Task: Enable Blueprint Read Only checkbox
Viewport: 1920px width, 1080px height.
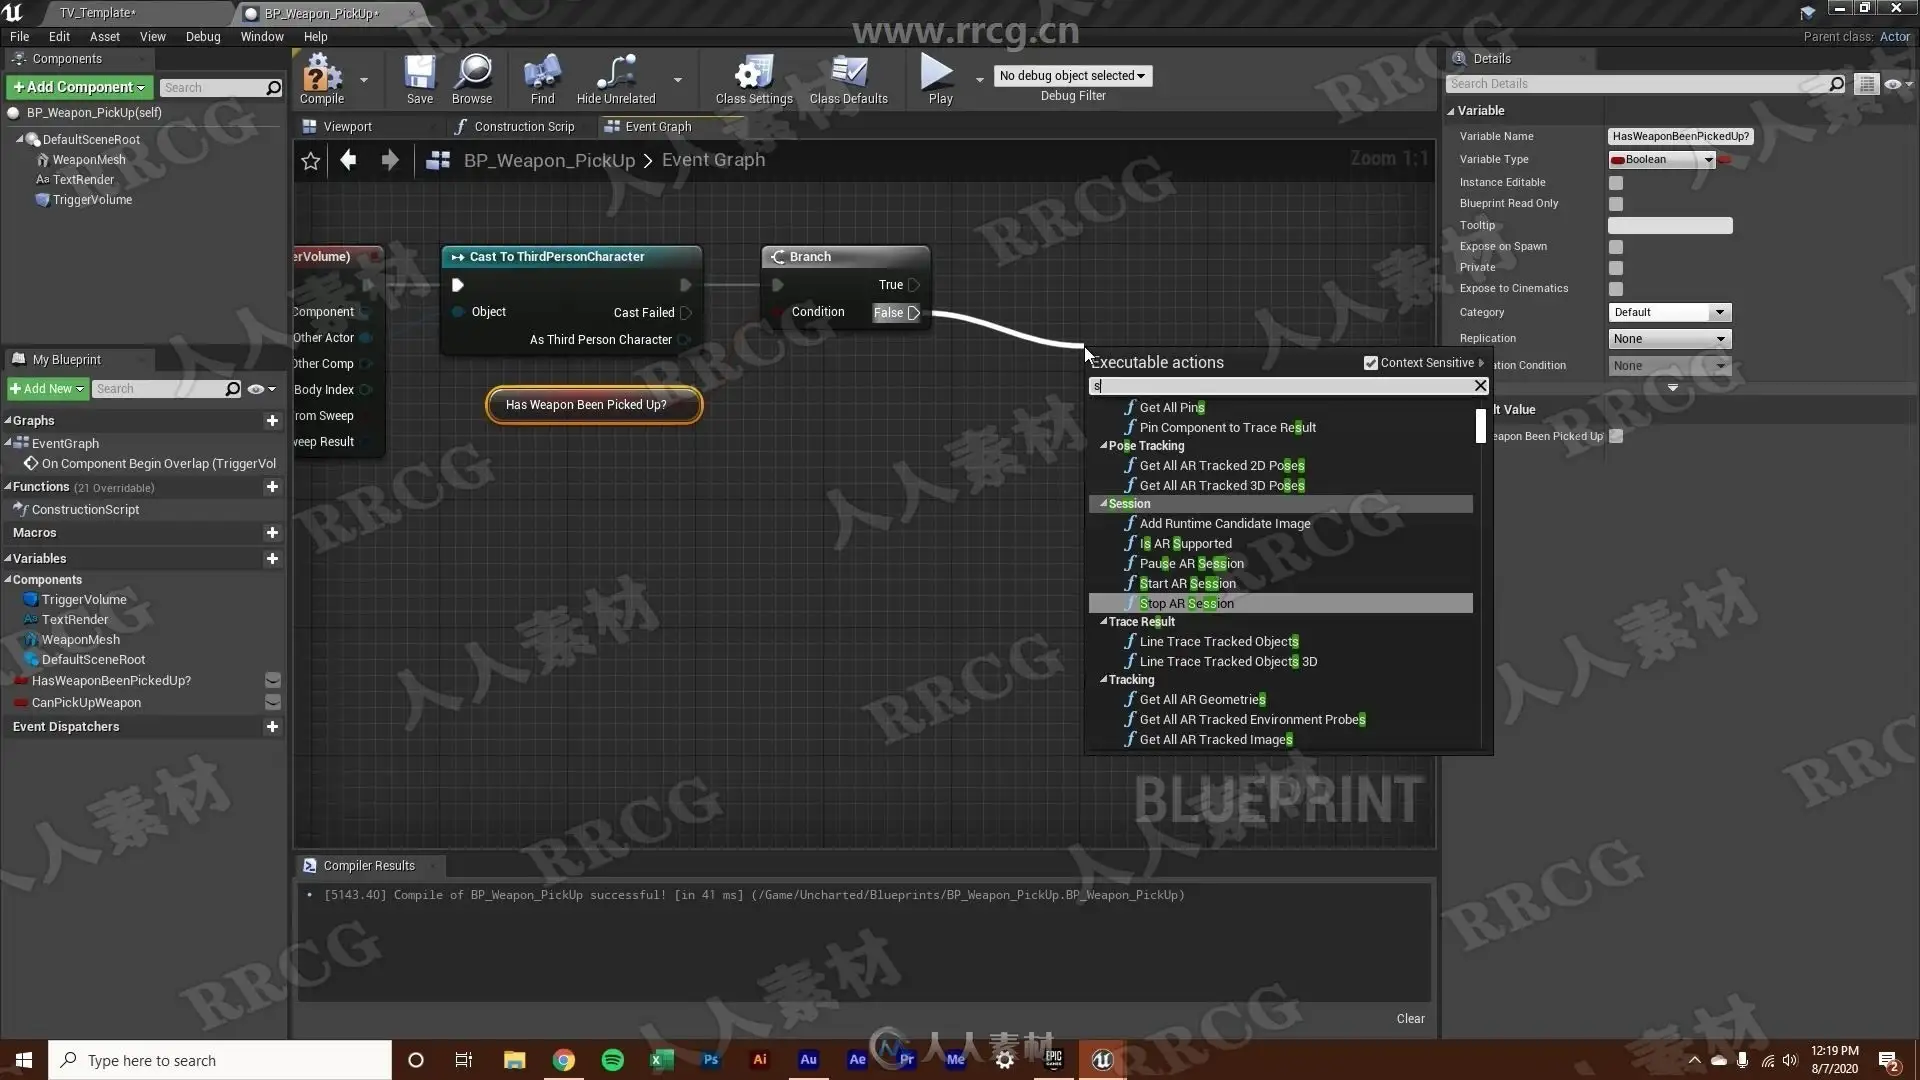Action: point(1616,204)
